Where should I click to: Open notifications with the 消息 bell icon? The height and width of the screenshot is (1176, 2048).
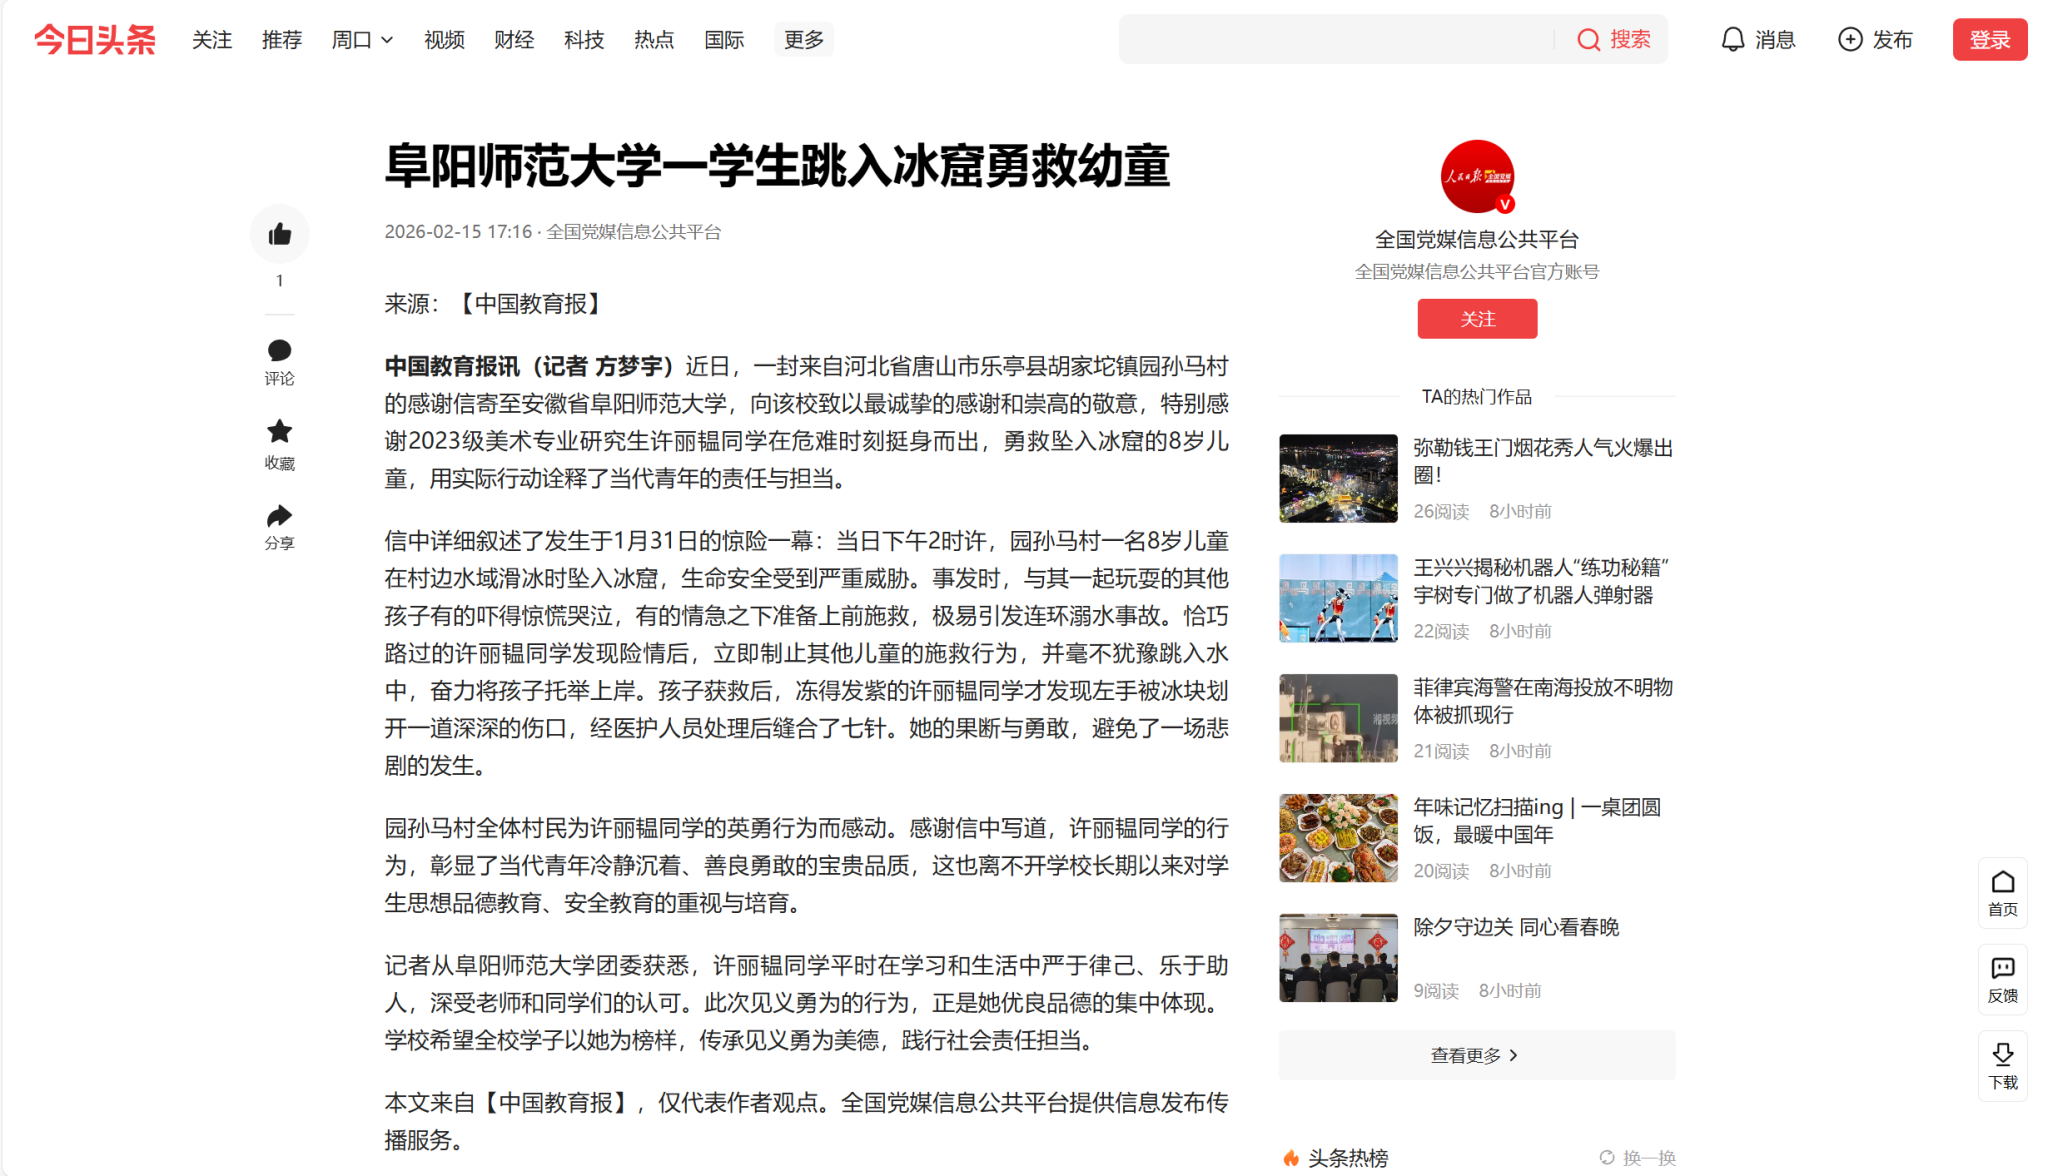[1732, 40]
